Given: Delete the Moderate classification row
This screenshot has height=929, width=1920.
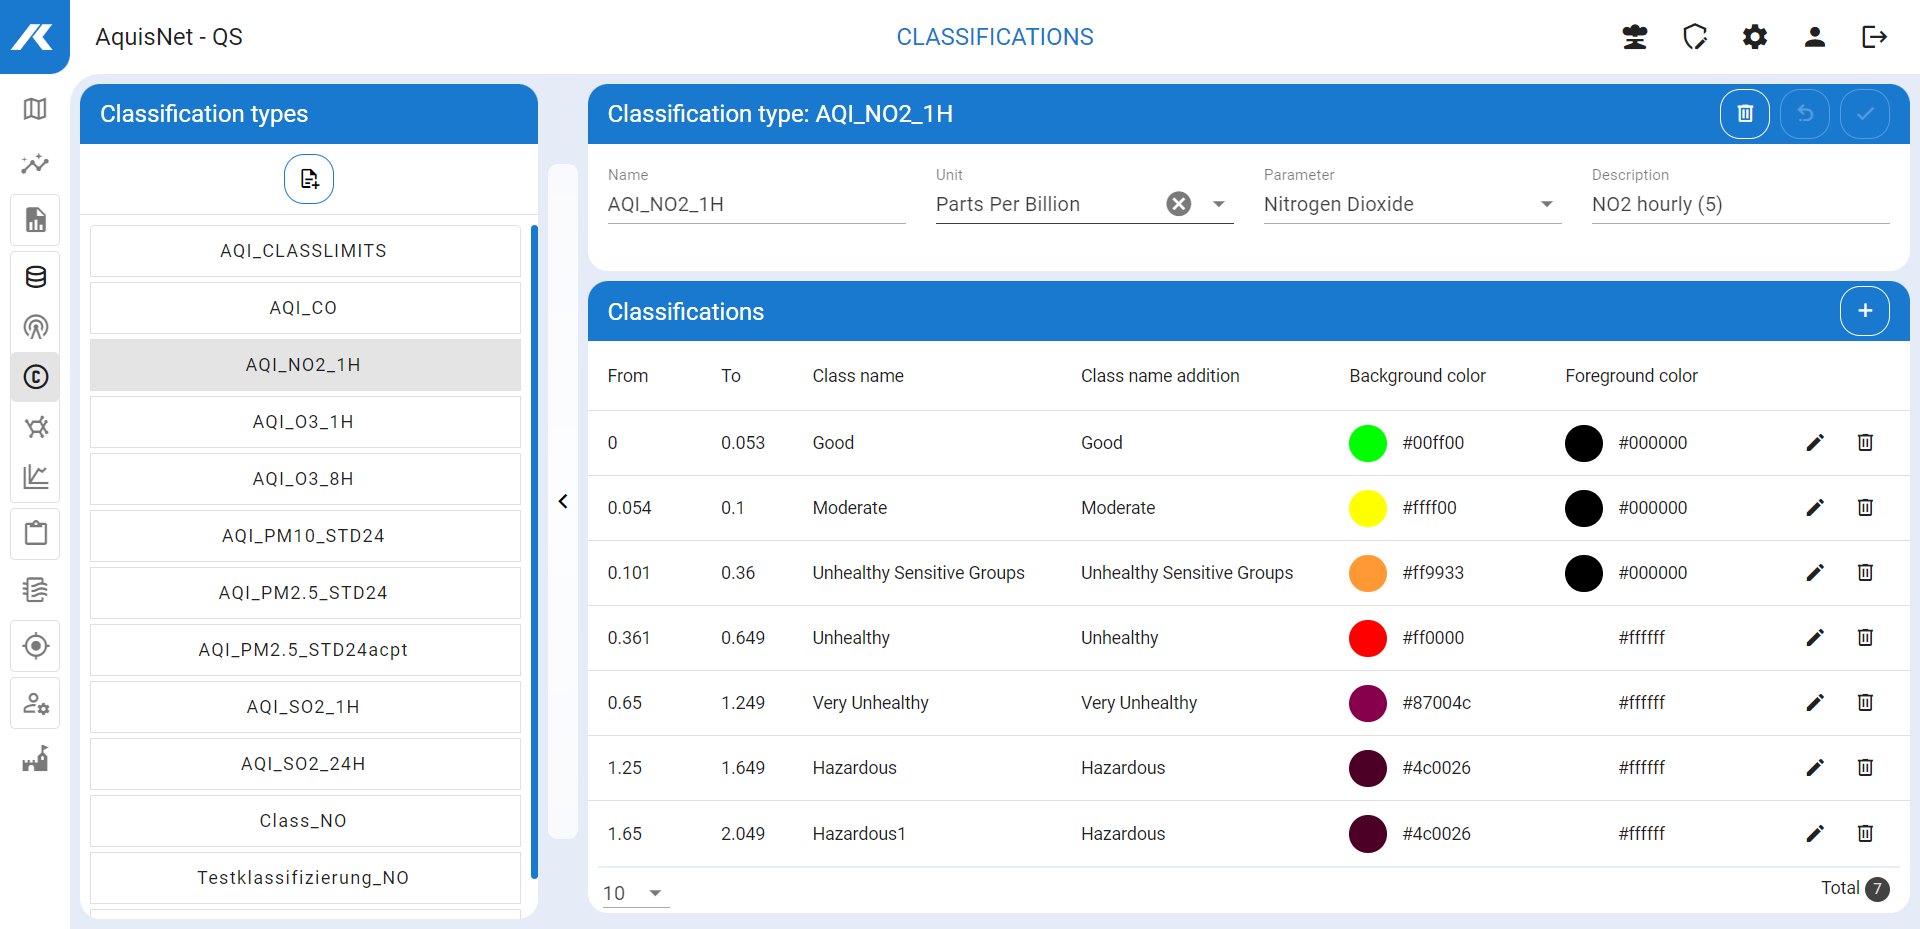Looking at the screenshot, I should (1864, 508).
